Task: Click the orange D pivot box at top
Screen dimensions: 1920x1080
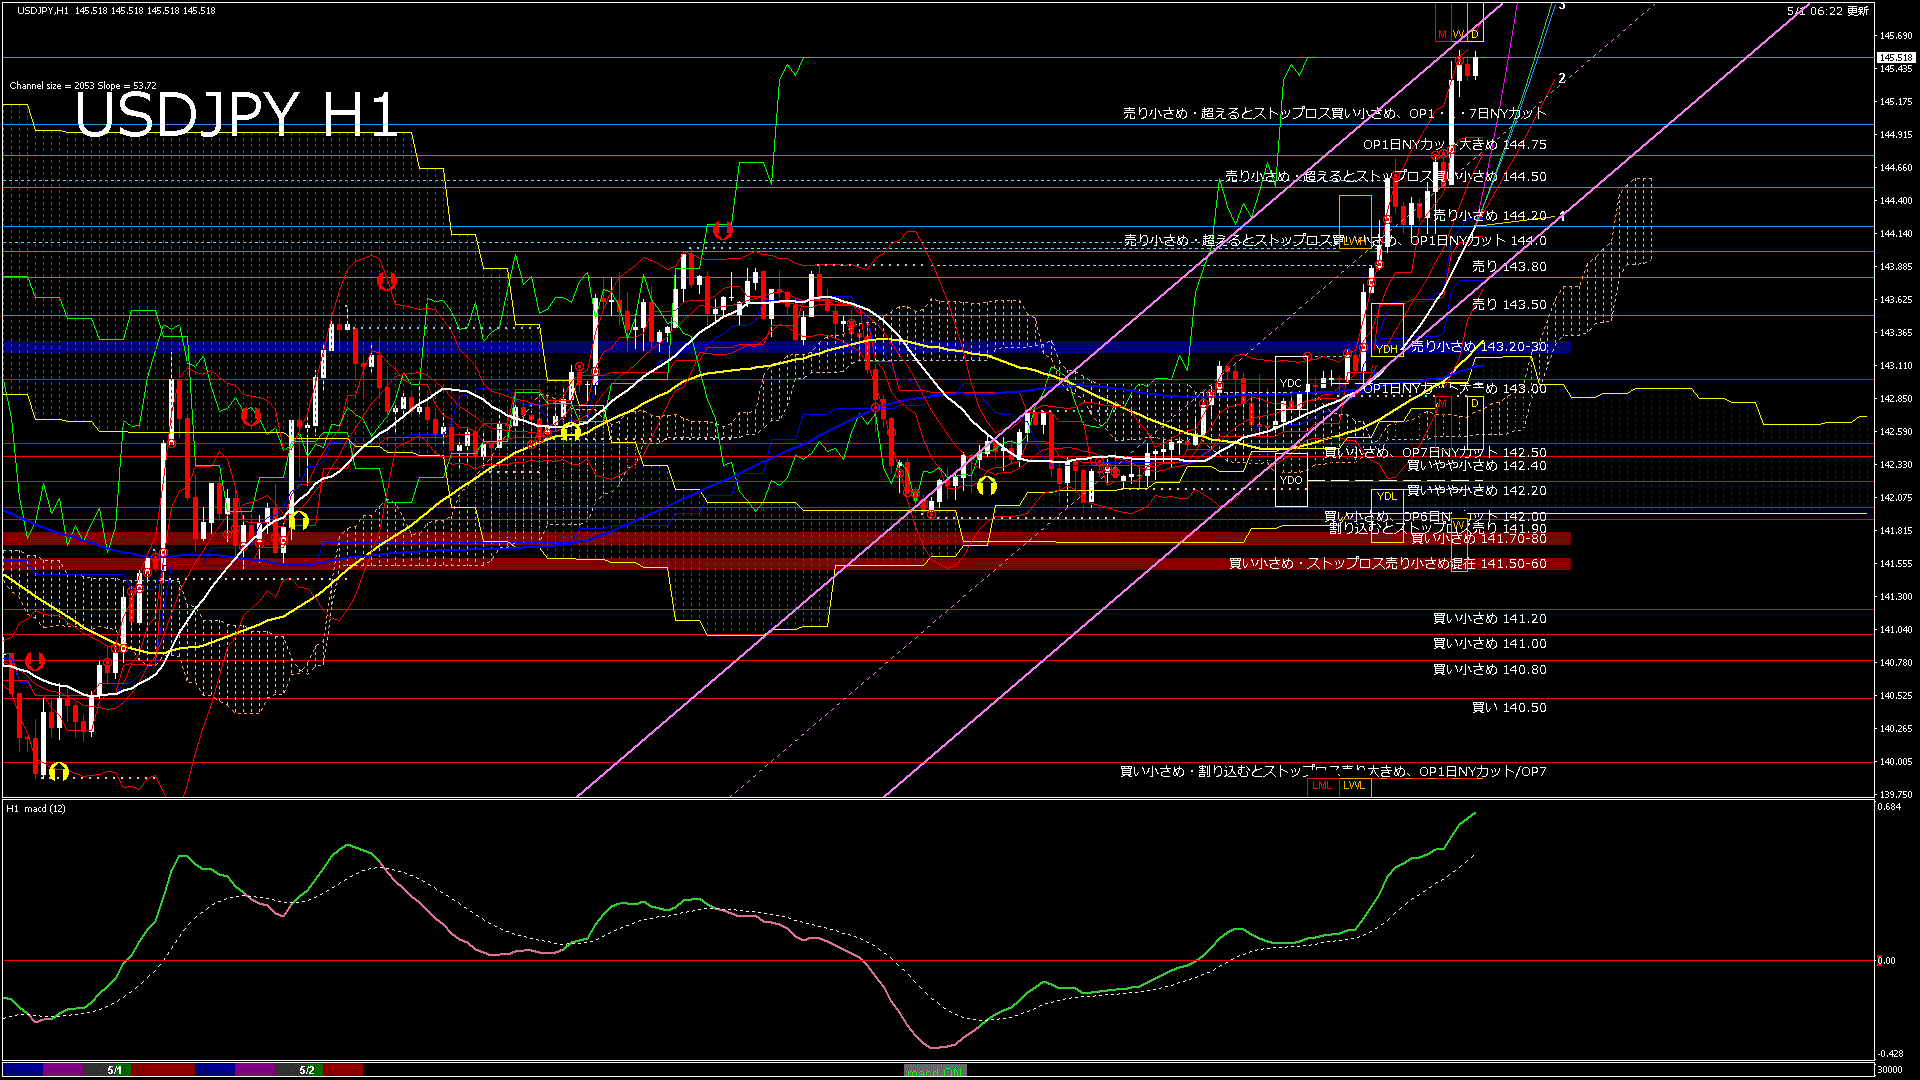Action: pyautogui.click(x=1474, y=35)
